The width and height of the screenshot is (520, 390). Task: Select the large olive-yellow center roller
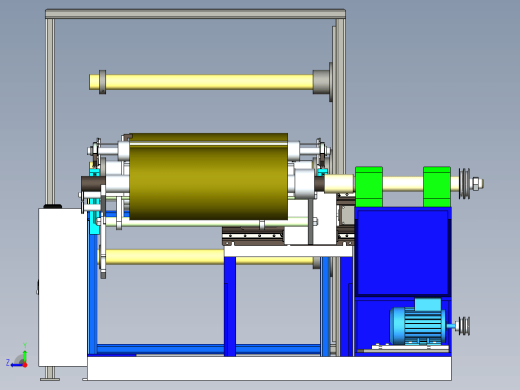[208, 177]
